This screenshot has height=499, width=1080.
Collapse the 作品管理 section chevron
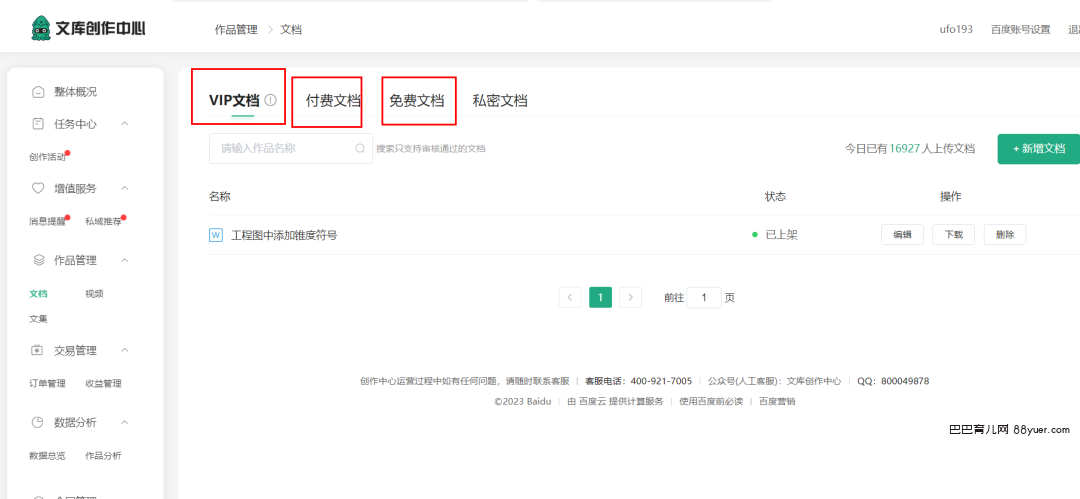[x=125, y=261]
